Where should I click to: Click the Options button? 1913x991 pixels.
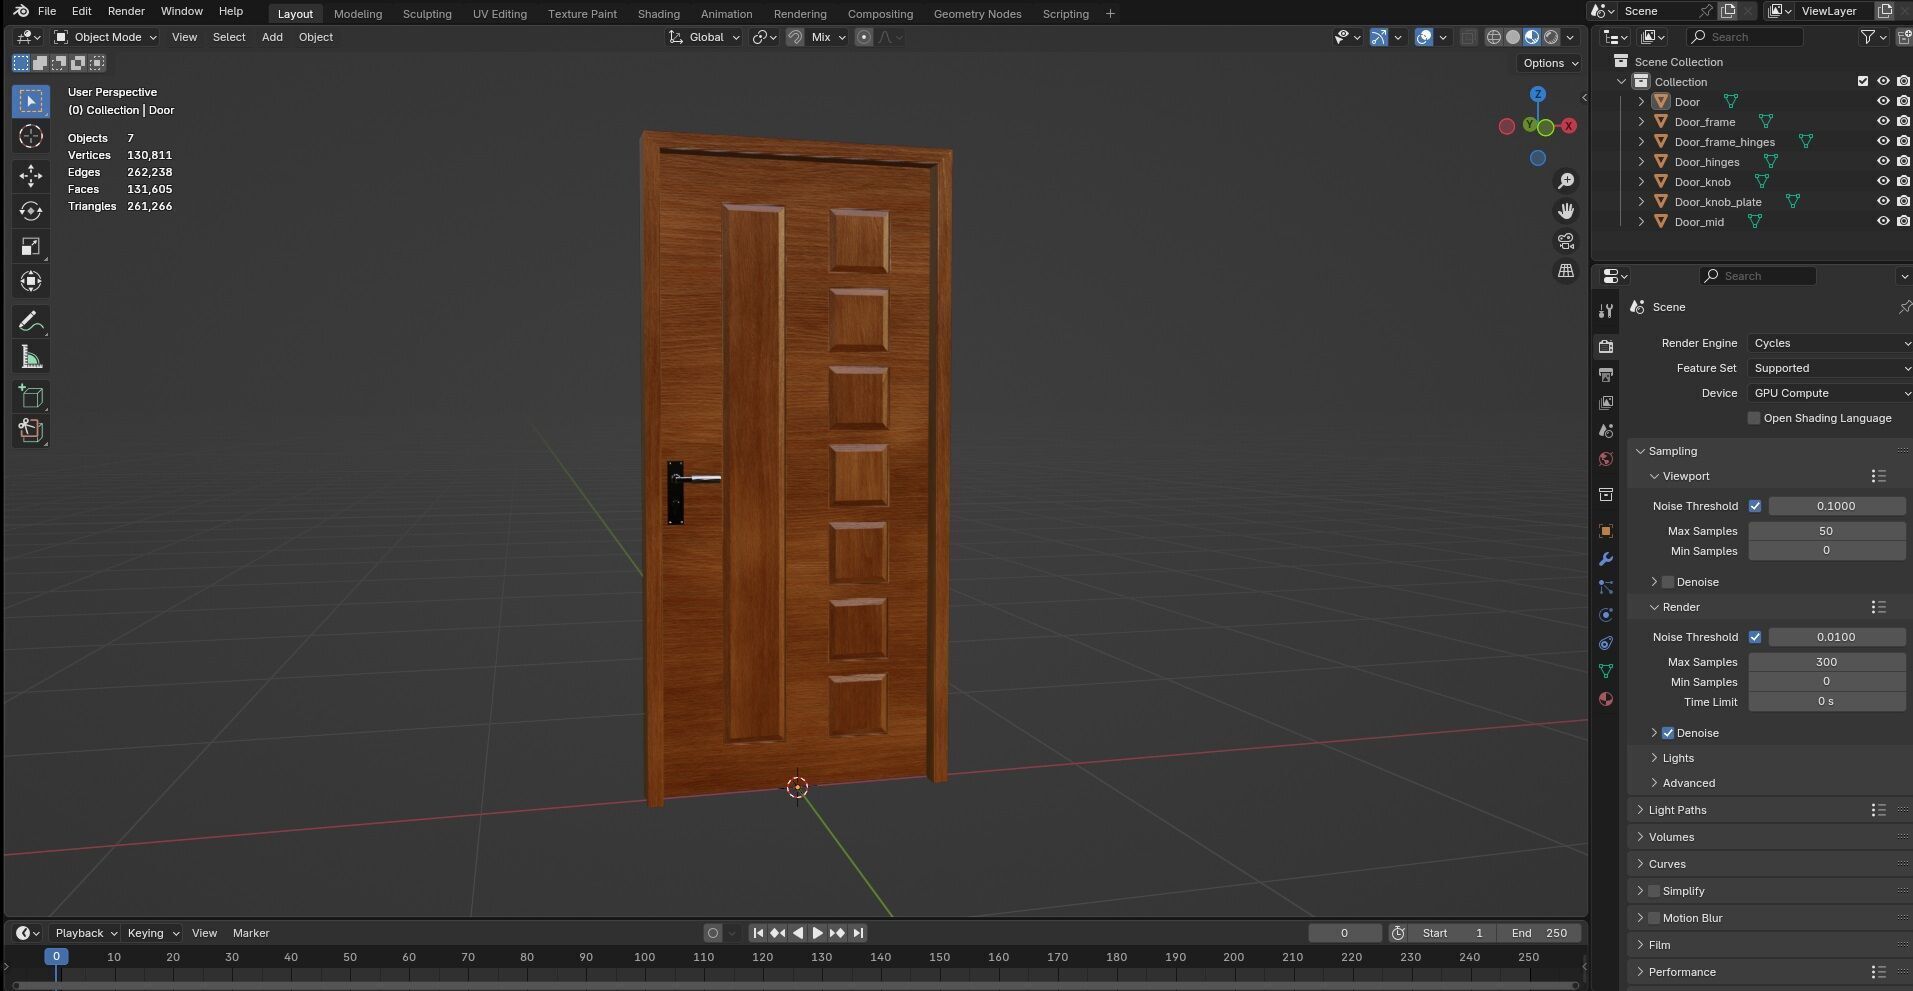point(1550,63)
